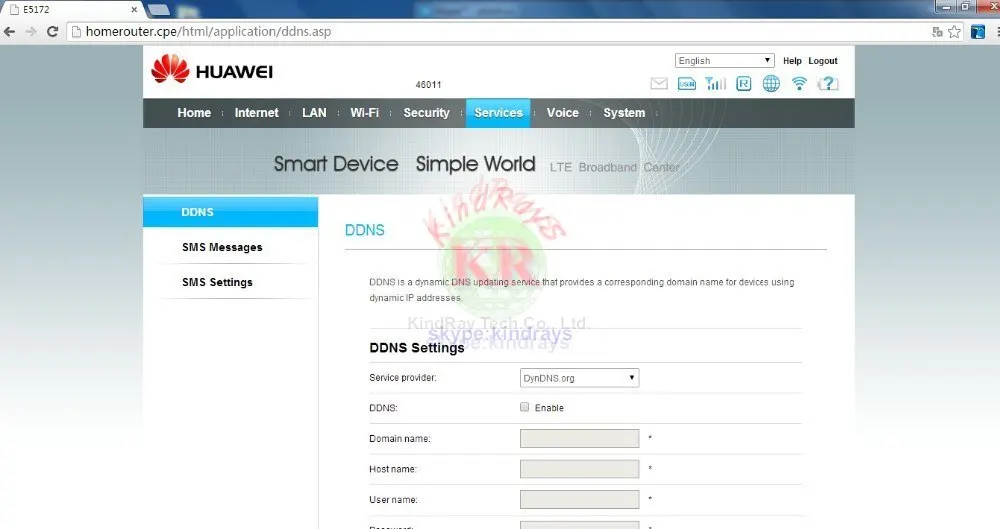Open SMS Settings in the sidebar
Screen dimensions: 1000x529
[x=217, y=282]
